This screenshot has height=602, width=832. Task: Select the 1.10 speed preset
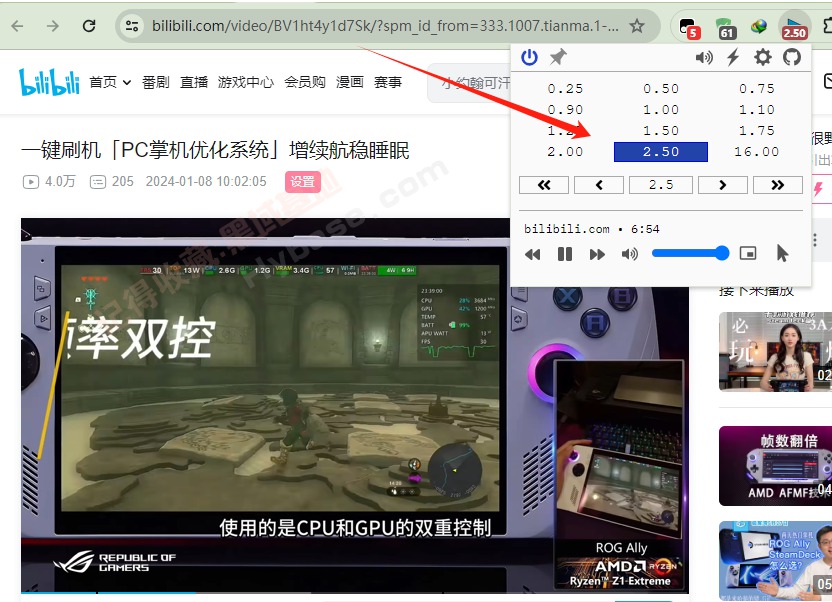757,110
